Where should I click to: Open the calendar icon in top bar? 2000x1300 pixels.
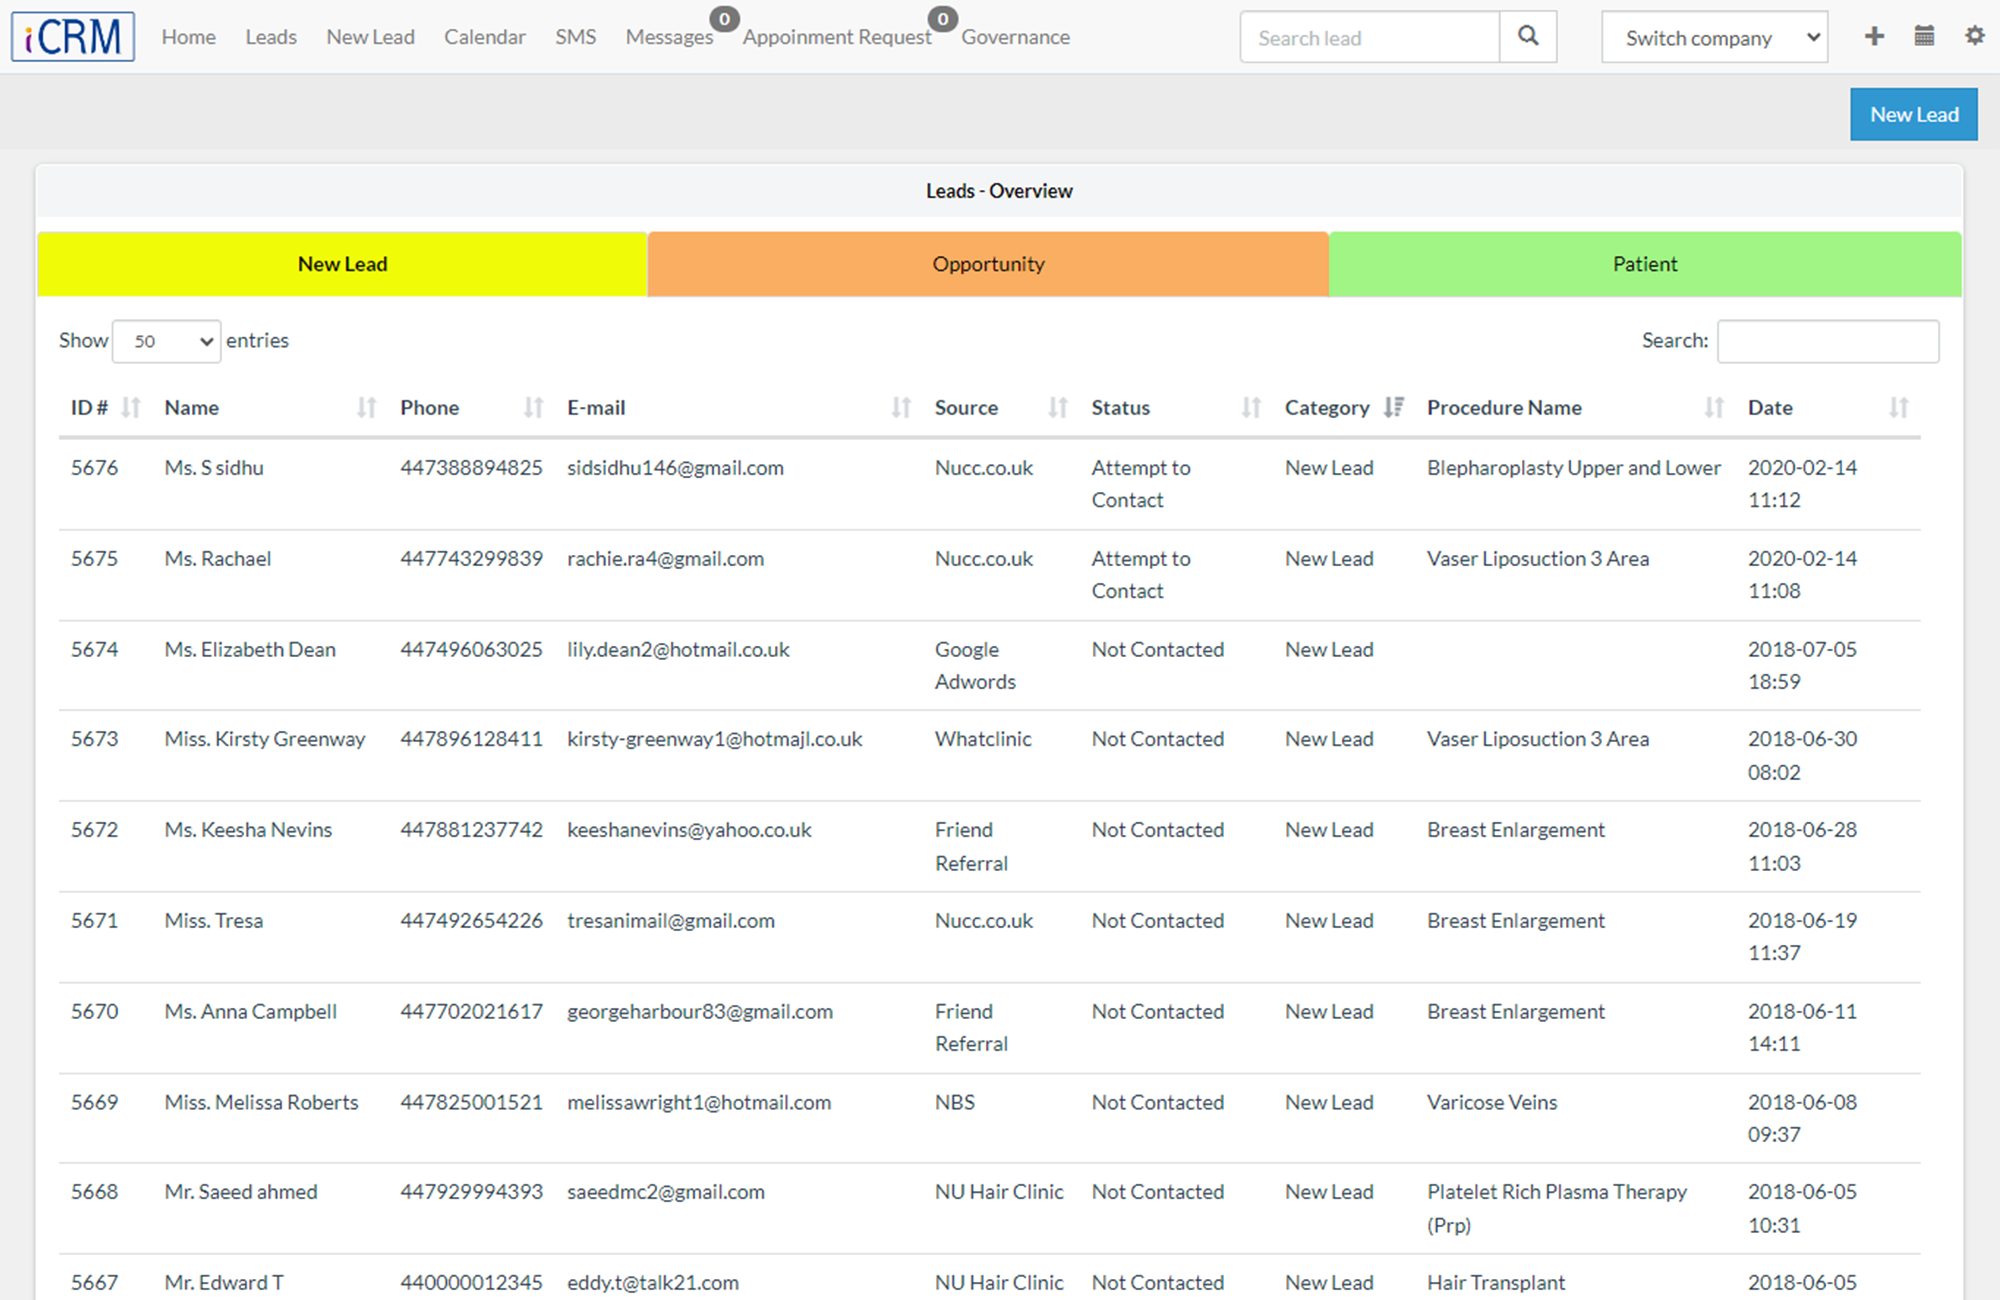1924,37
